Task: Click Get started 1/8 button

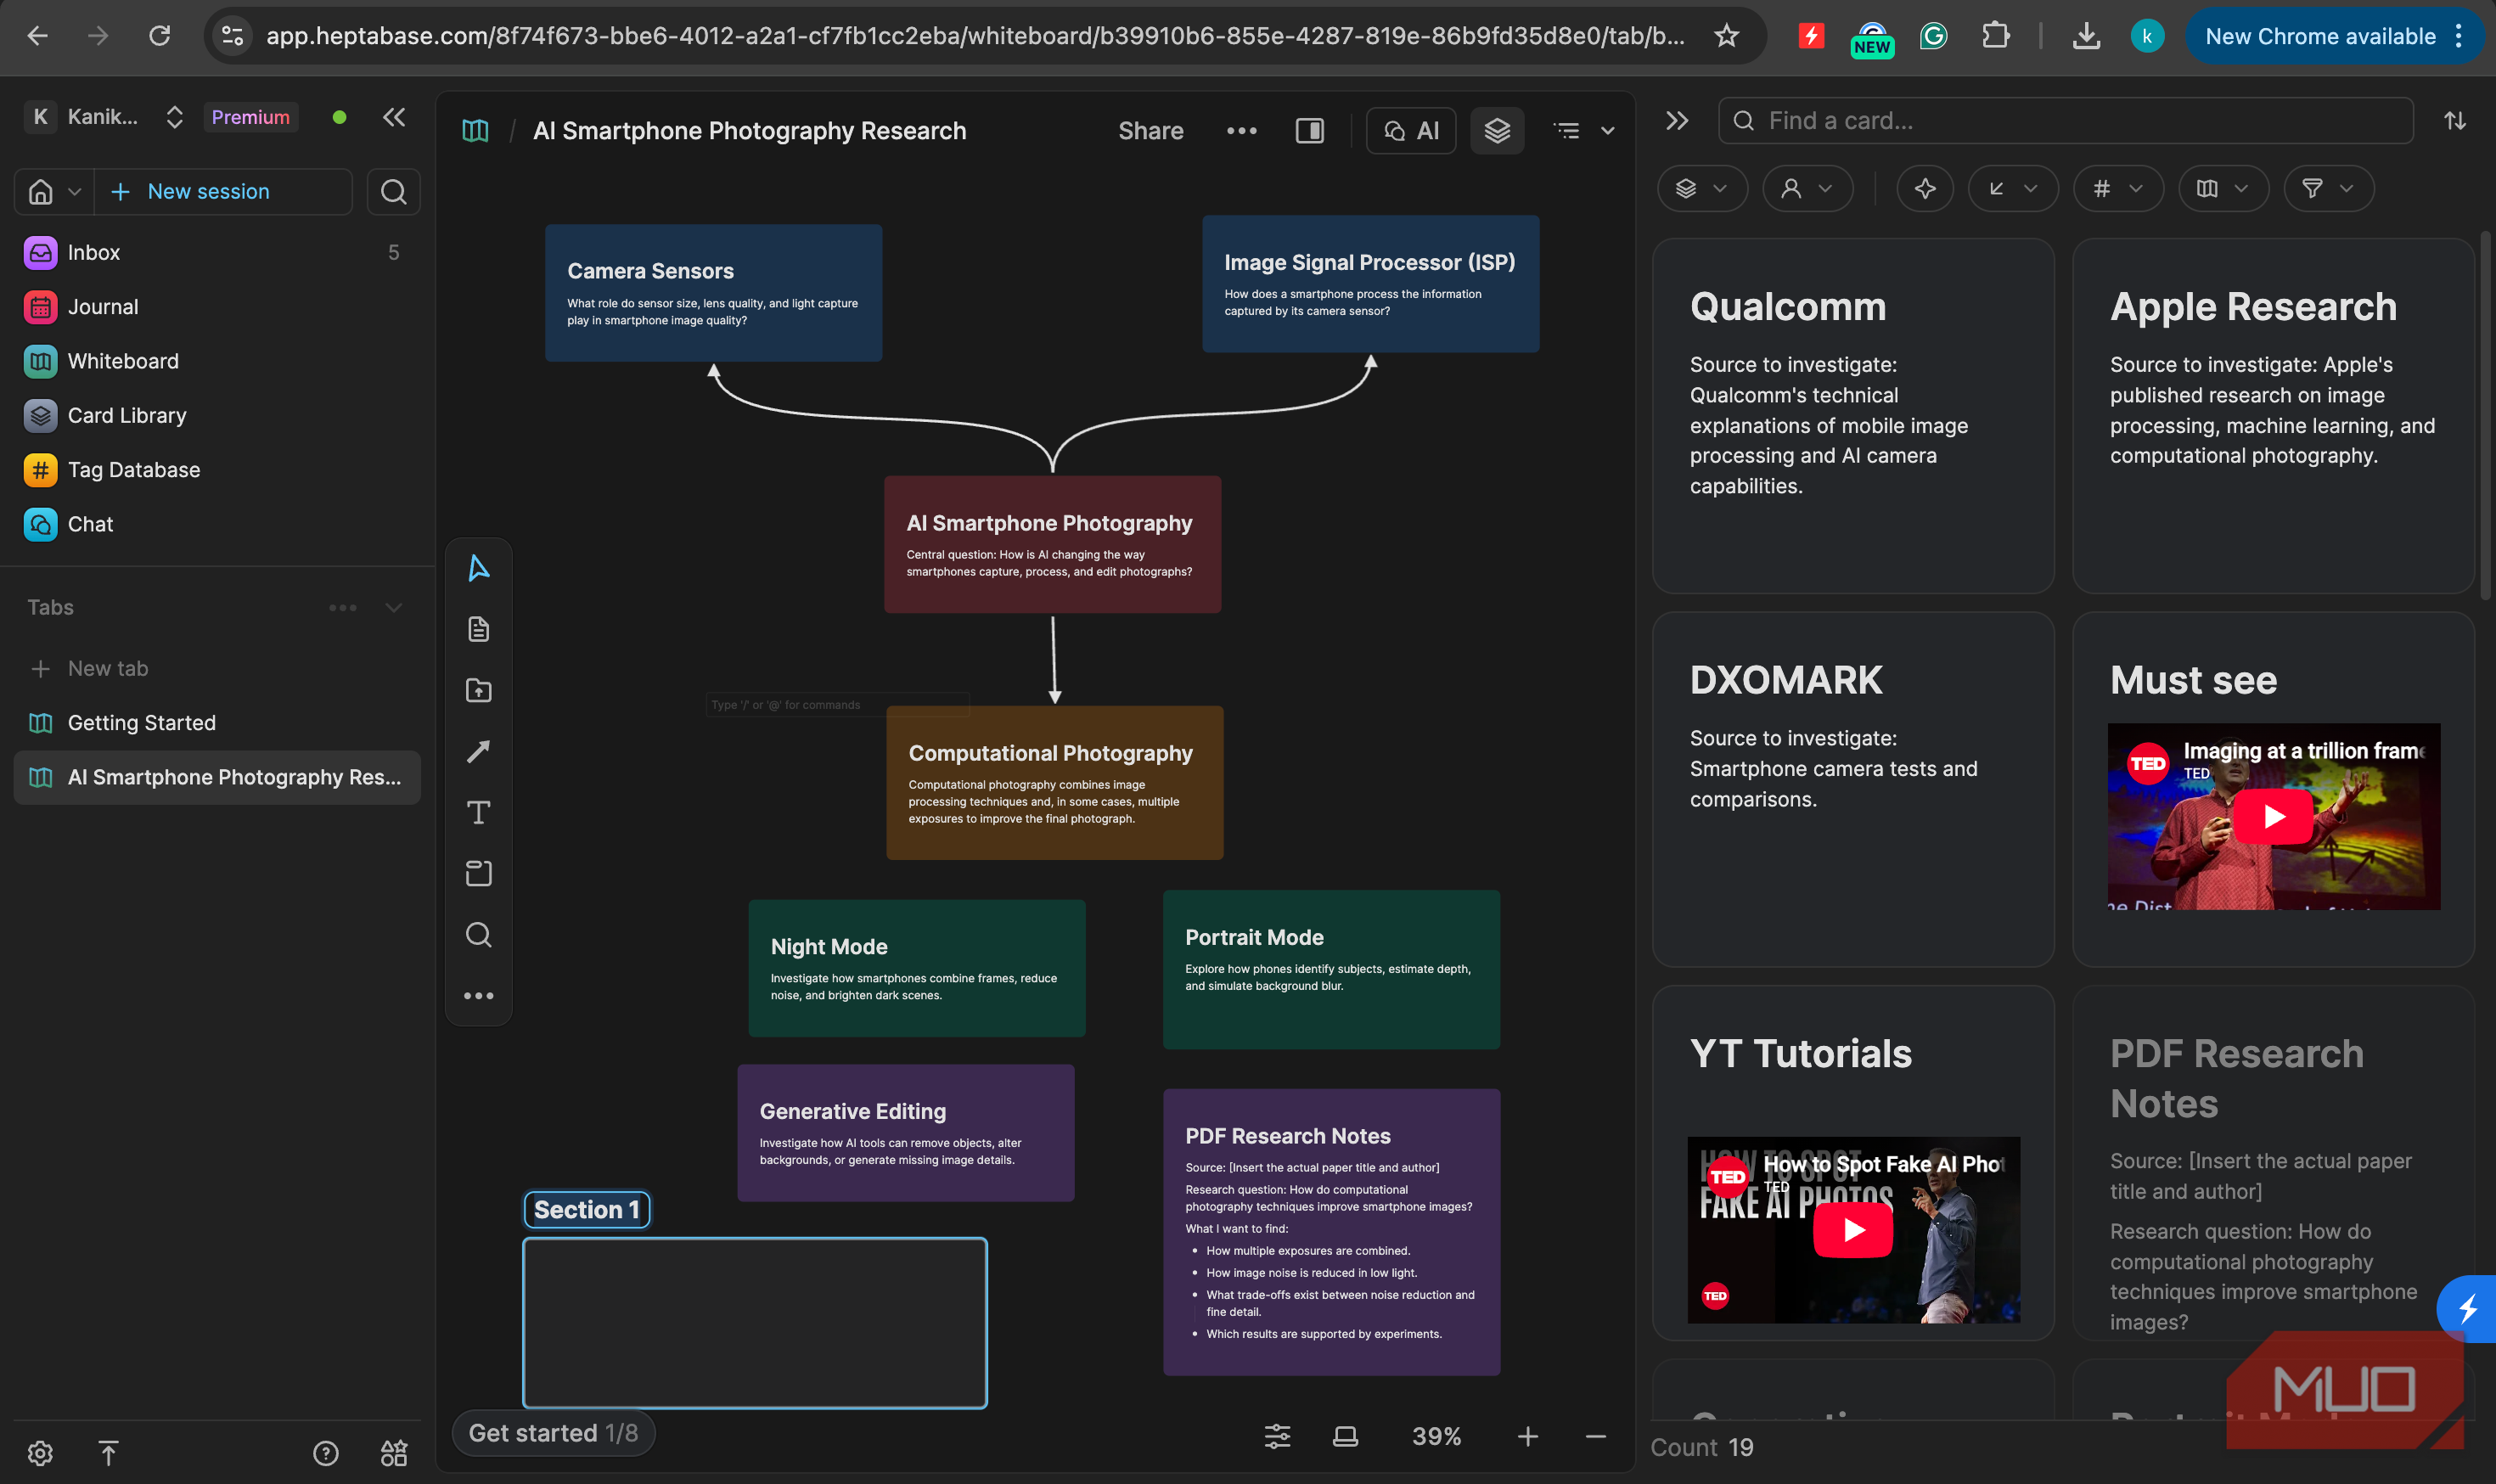Action: coord(553,1433)
